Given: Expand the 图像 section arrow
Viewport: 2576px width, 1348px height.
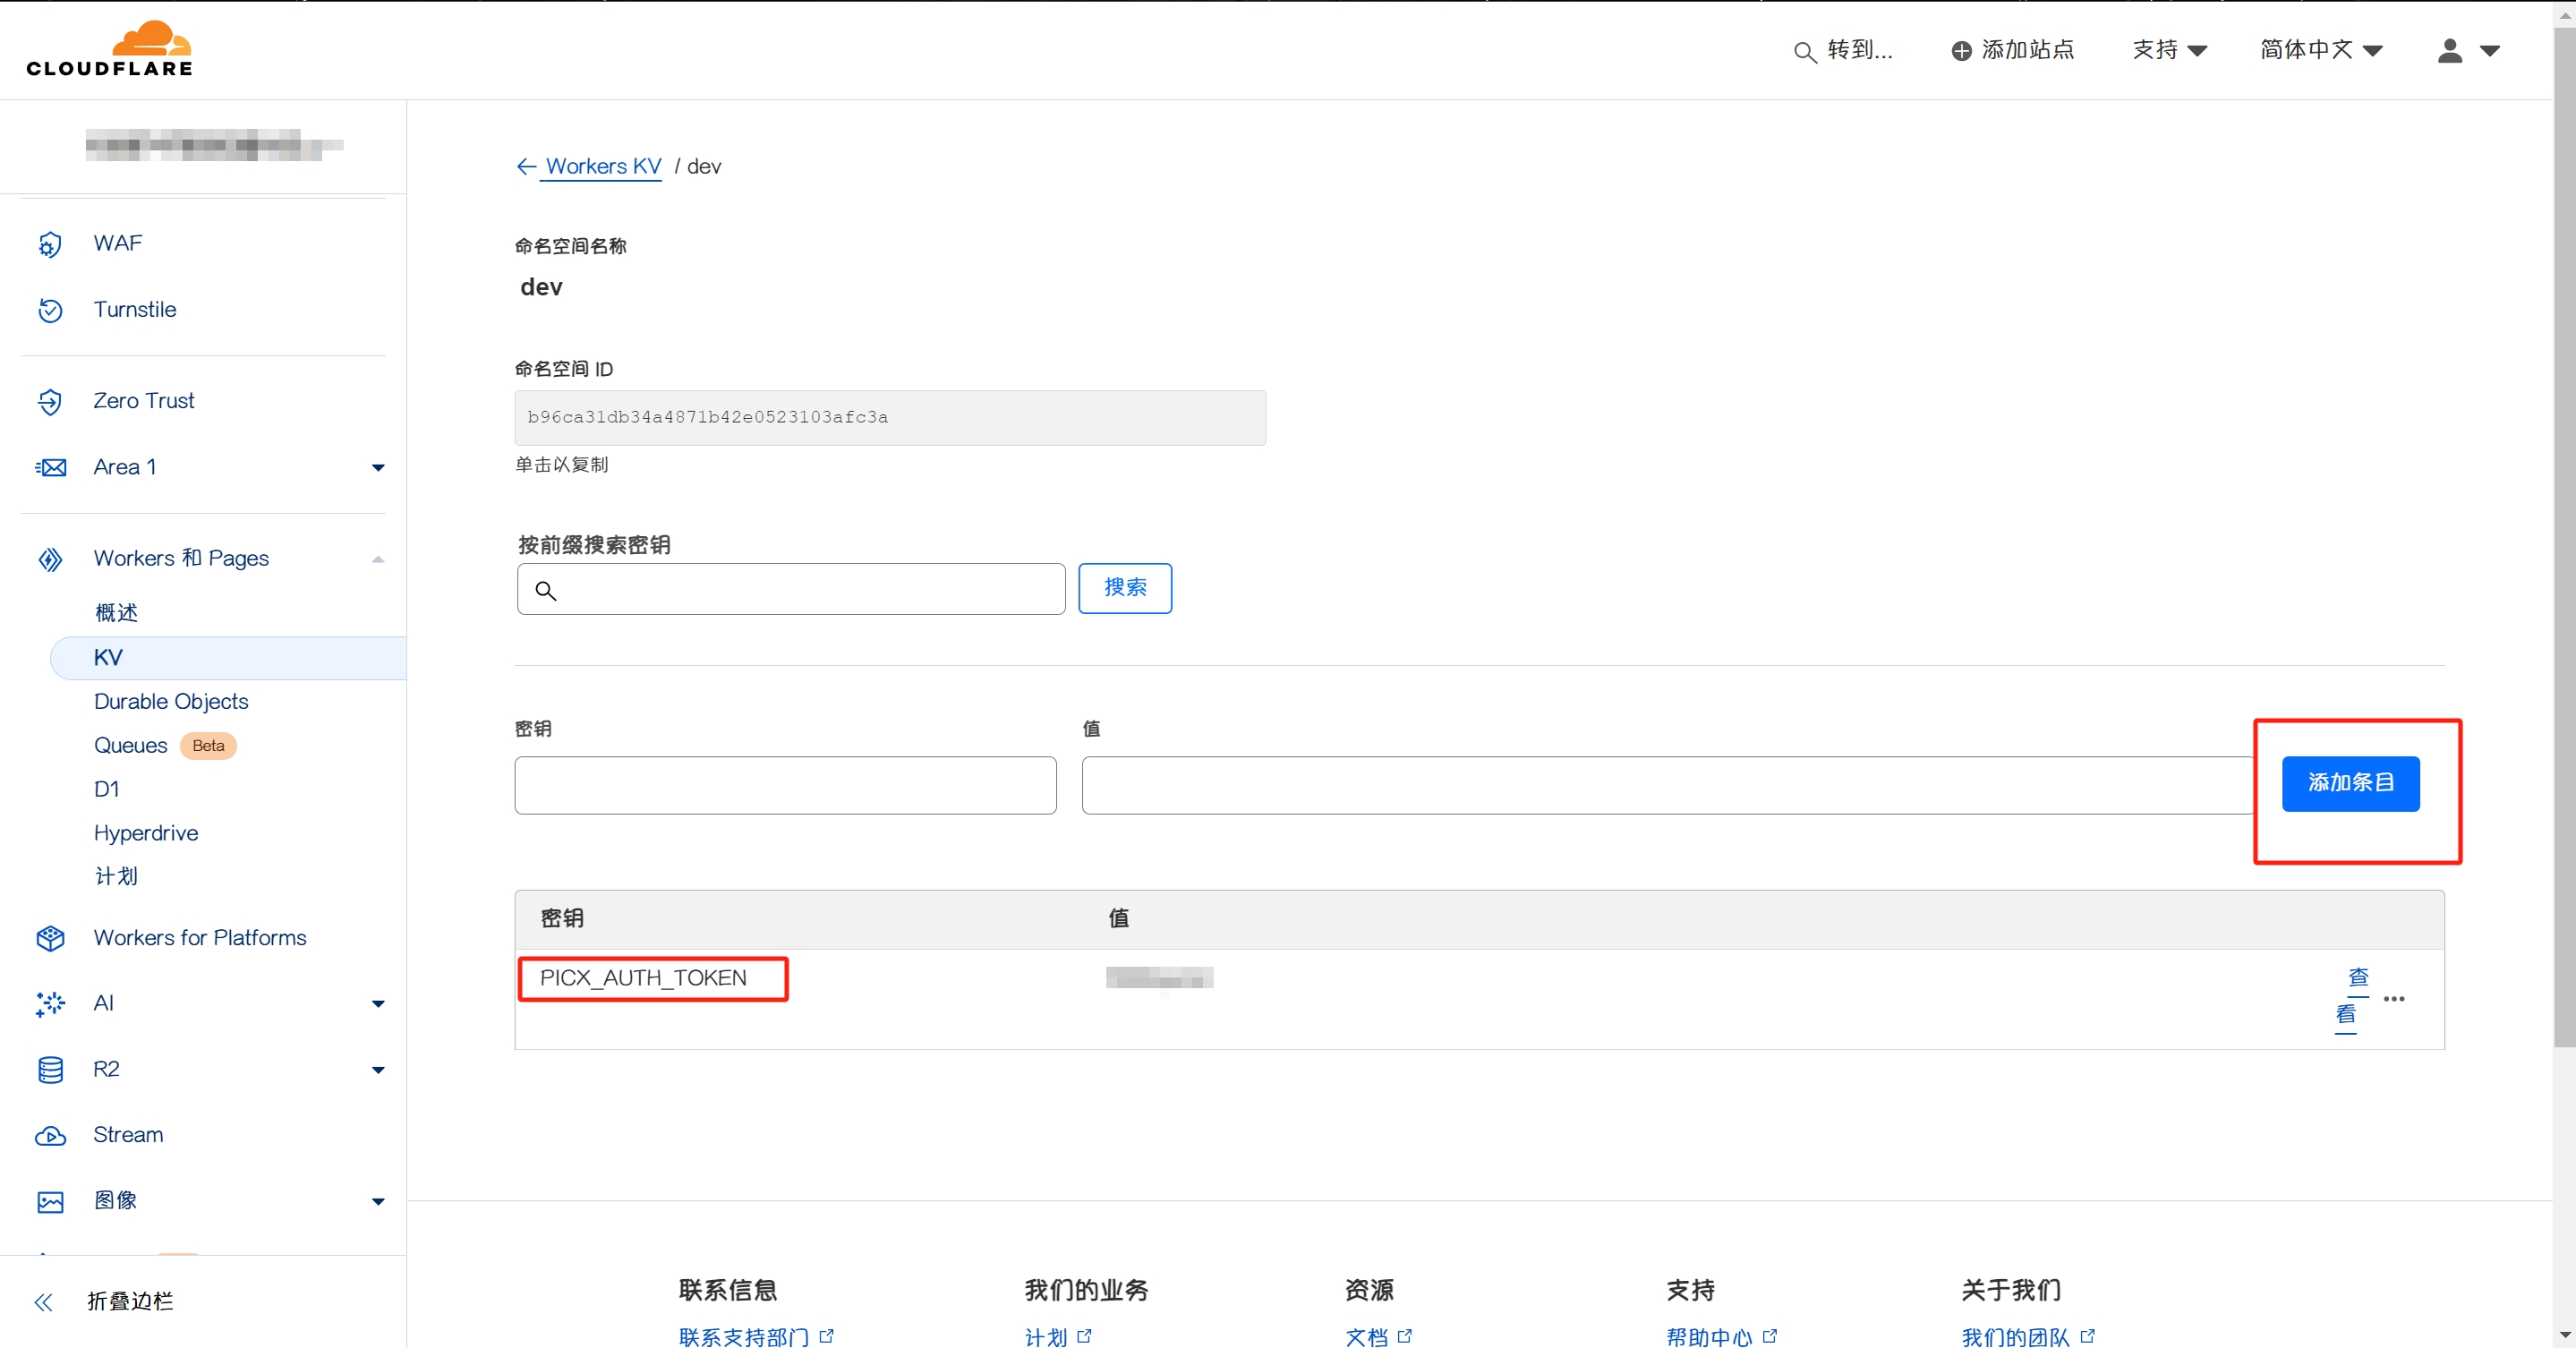Looking at the screenshot, I should coord(378,1201).
